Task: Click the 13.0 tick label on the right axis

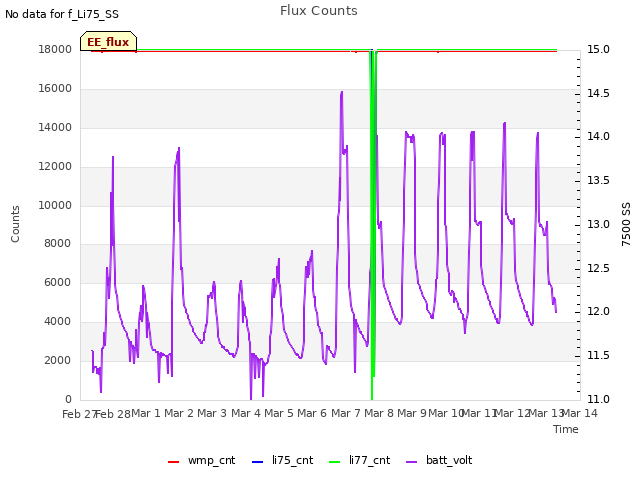Action: click(598, 224)
